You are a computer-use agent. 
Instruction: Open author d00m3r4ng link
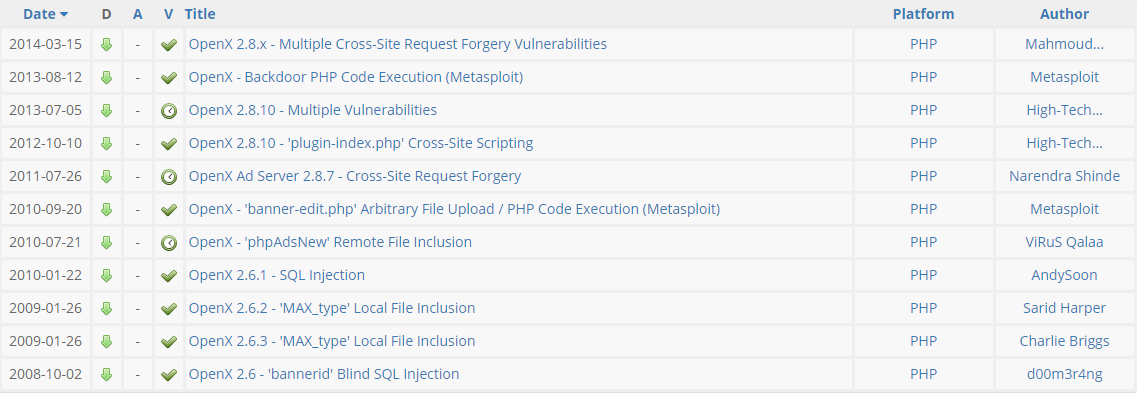pos(1064,374)
